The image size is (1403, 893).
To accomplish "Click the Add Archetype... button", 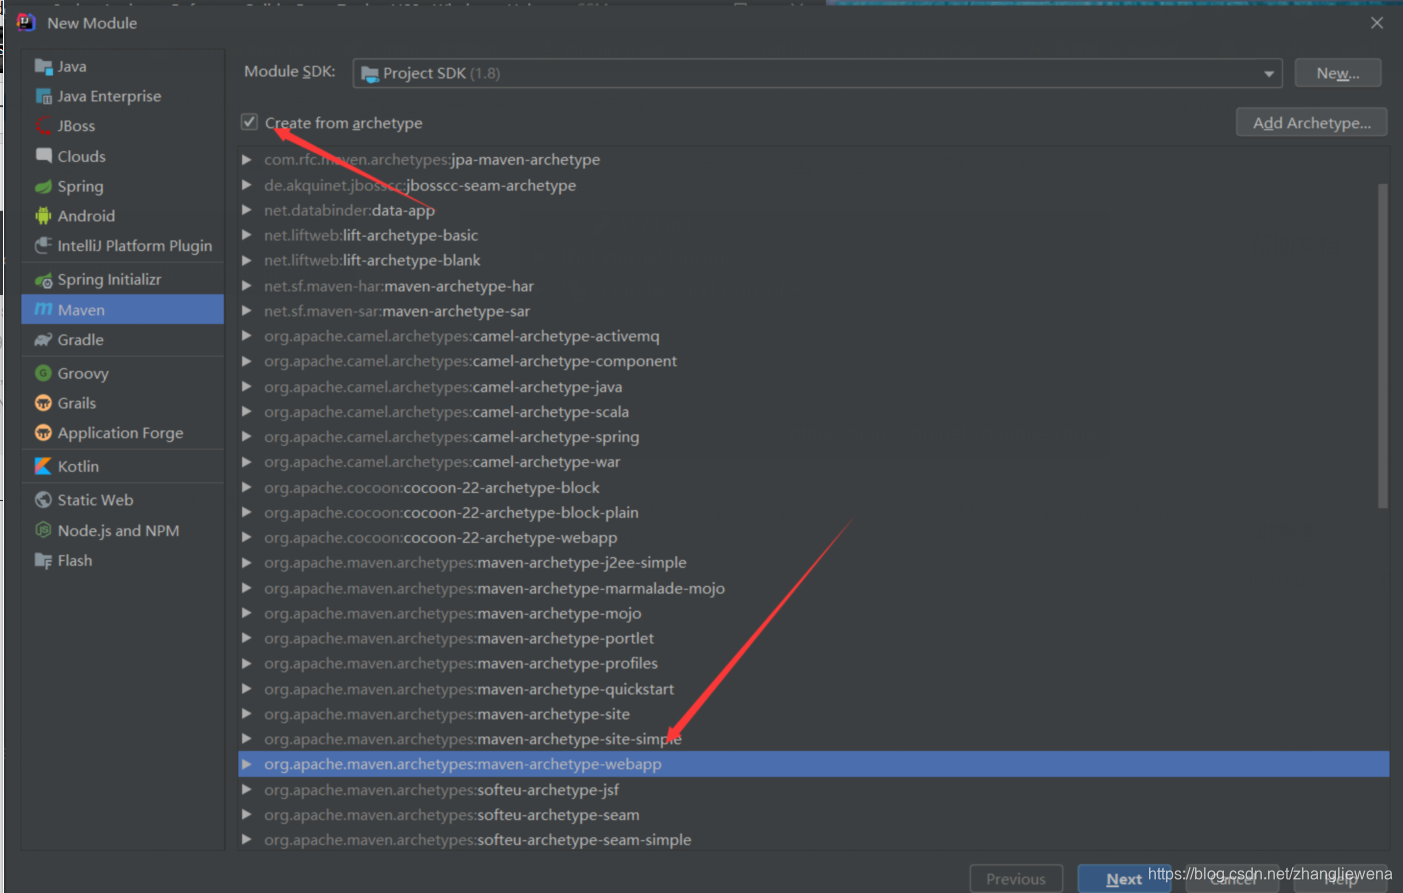I will (x=1312, y=123).
